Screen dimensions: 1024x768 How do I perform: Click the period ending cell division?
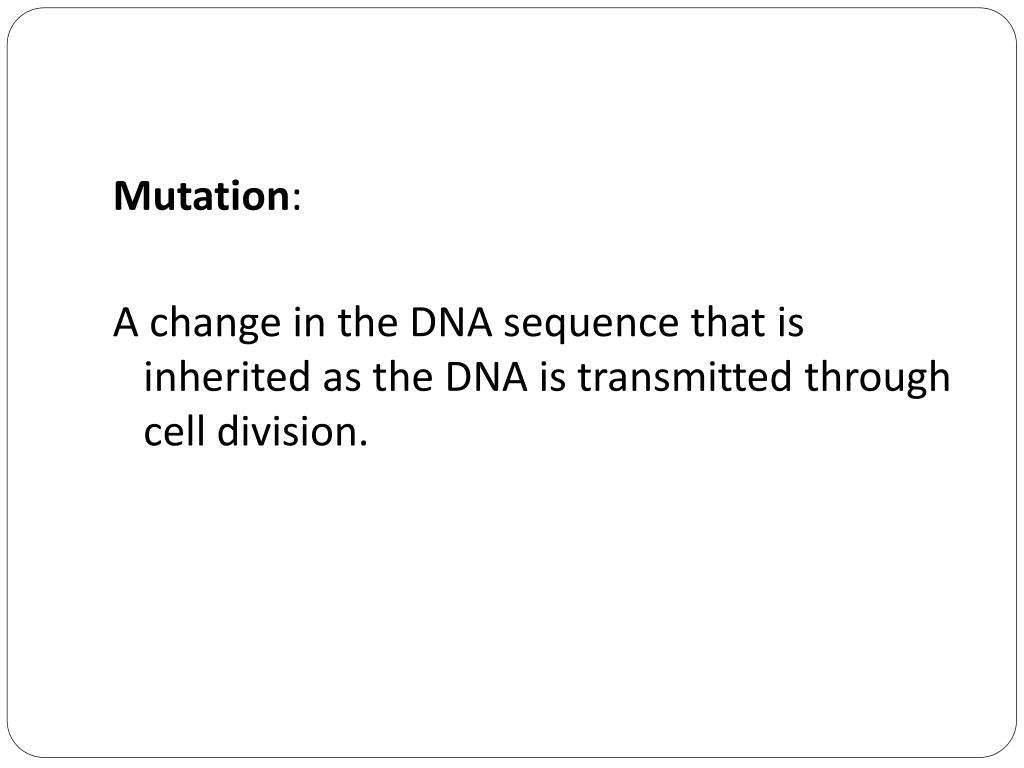[x=363, y=443]
